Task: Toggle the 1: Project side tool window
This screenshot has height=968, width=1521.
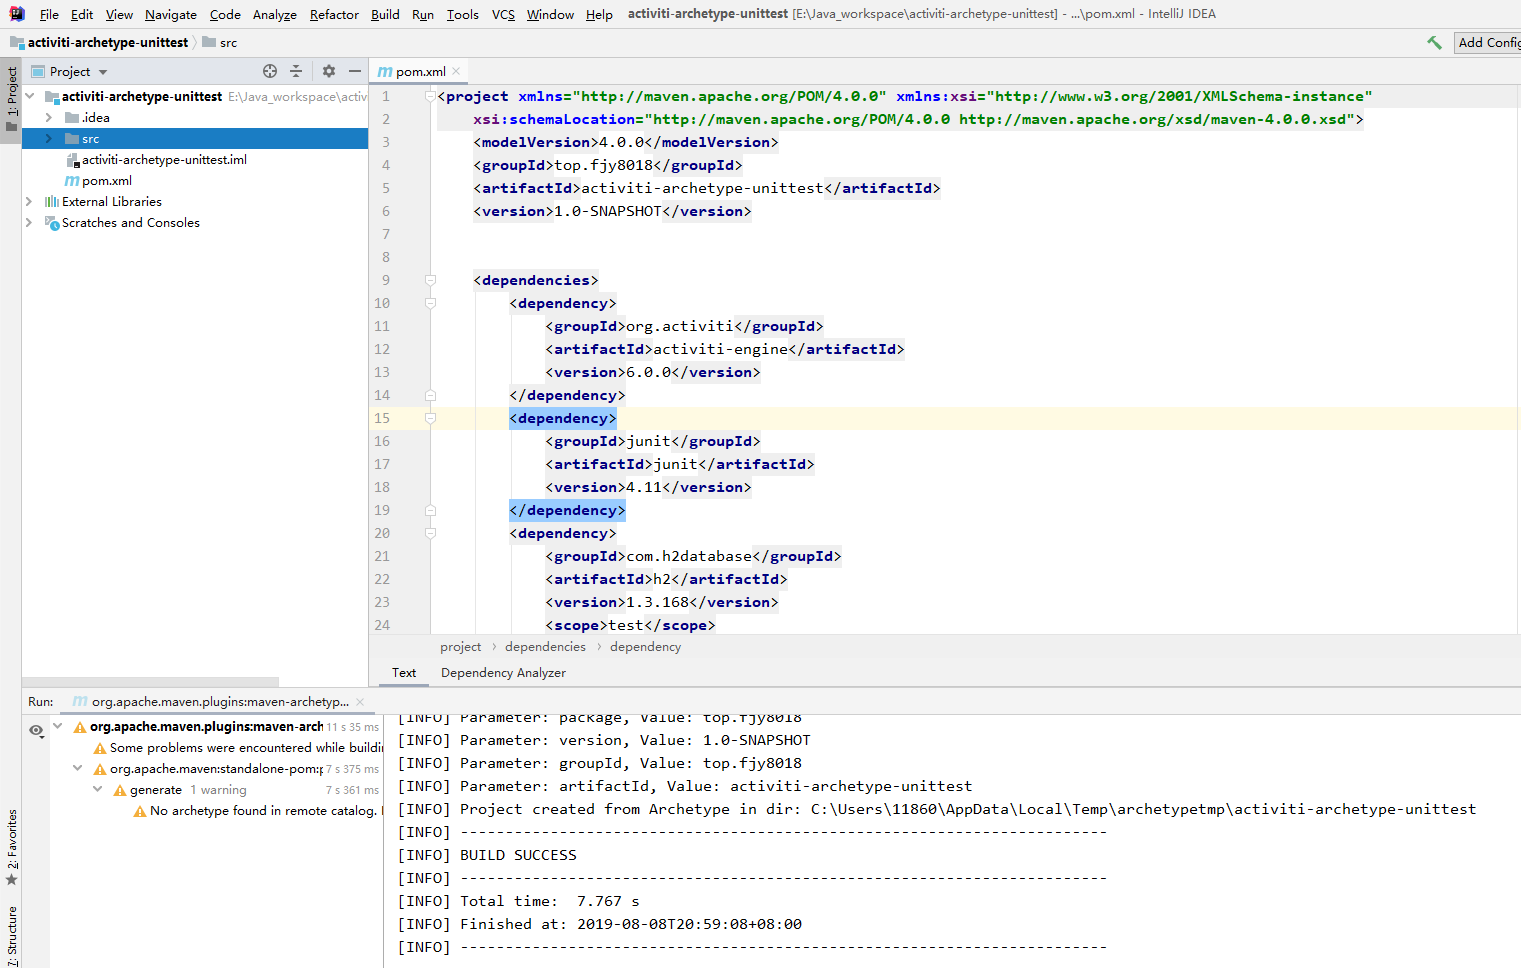Action: [11, 98]
